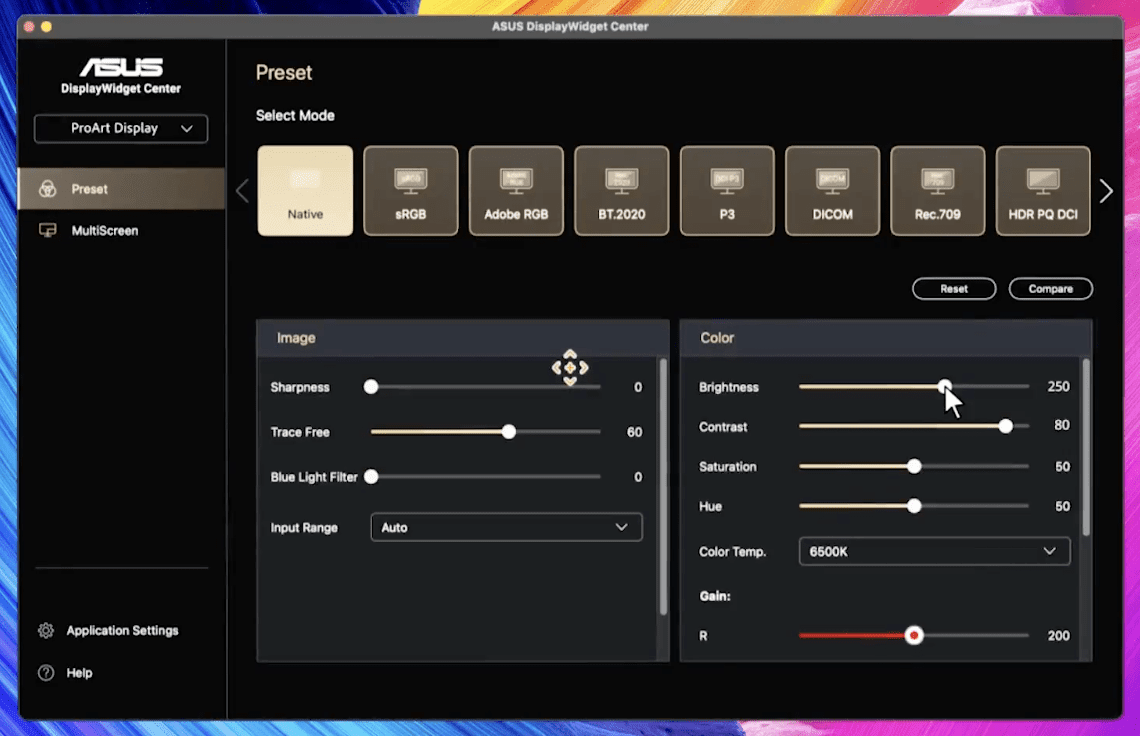Image resolution: width=1140 pixels, height=736 pixels.
Task: Click the yellow minimize window button
Action: tap(47, 26)
